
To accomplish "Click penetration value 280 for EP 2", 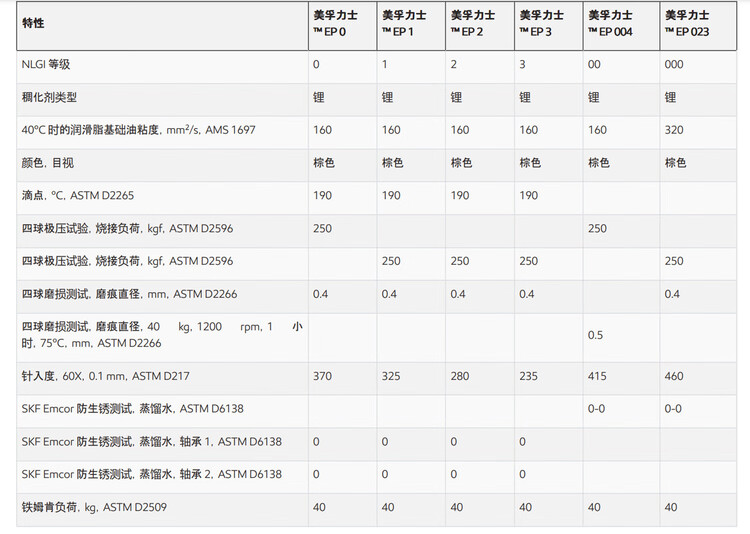I will pyautogui.click(x=460, y=376).
